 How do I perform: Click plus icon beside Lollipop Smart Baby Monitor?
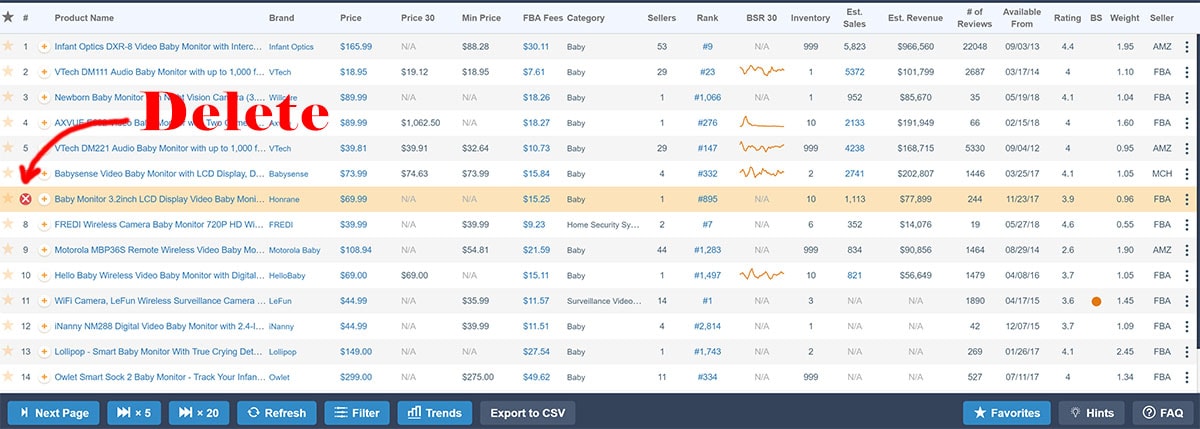click(x=44, y=352)
